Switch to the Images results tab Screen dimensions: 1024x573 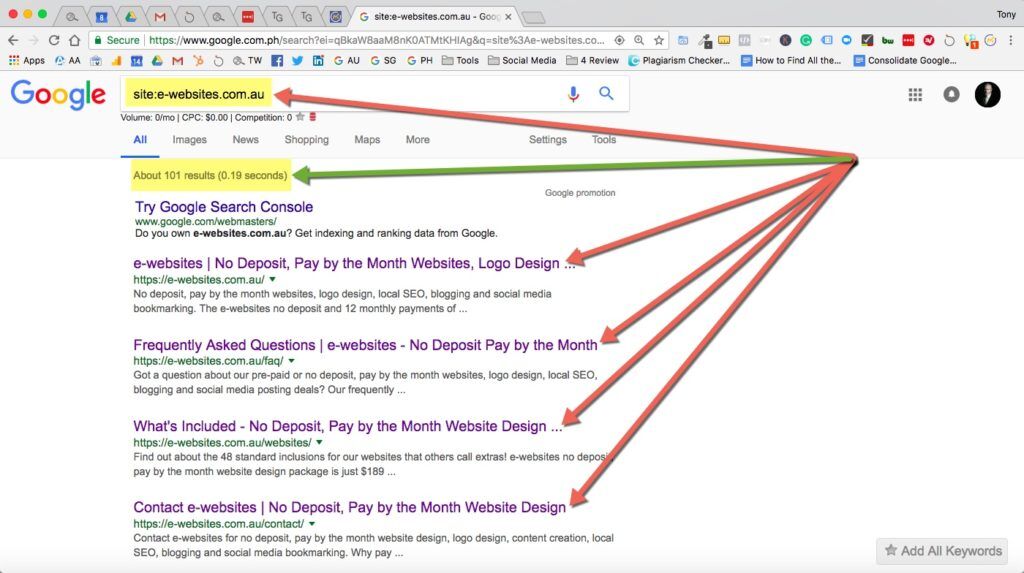(x=189, y=140)
